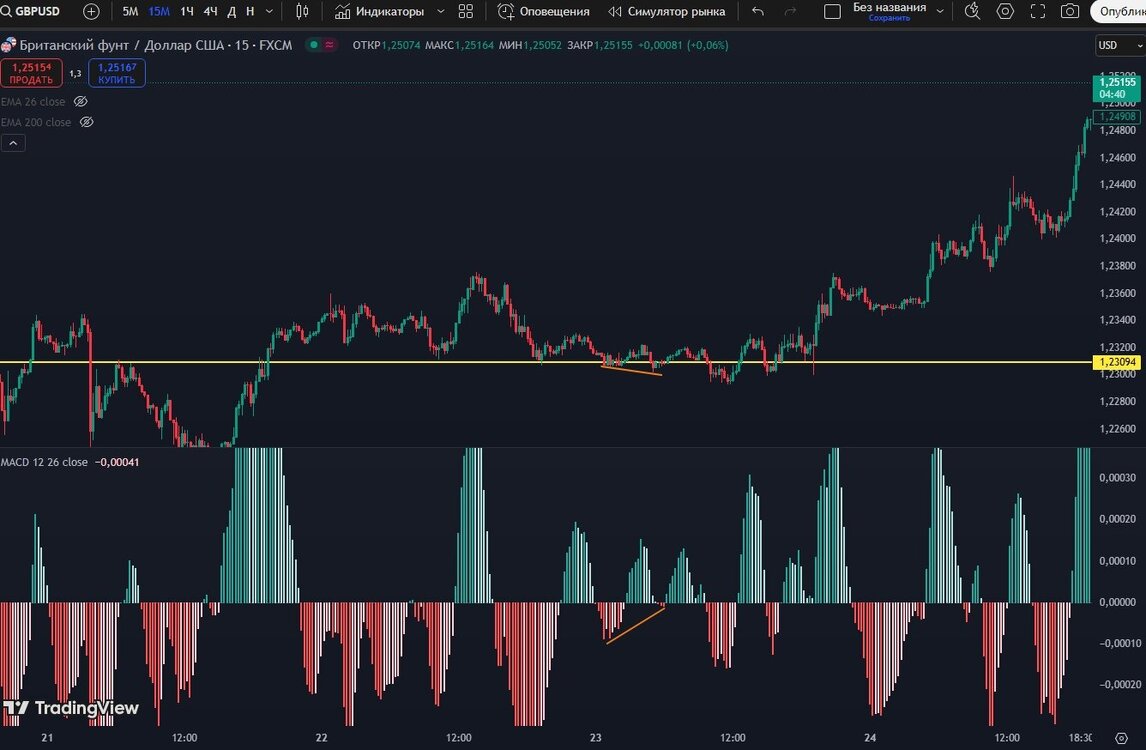Start Симулятор рынка replay mode
The height and width of the screenshot is (750, 1146).
(667, 12)
